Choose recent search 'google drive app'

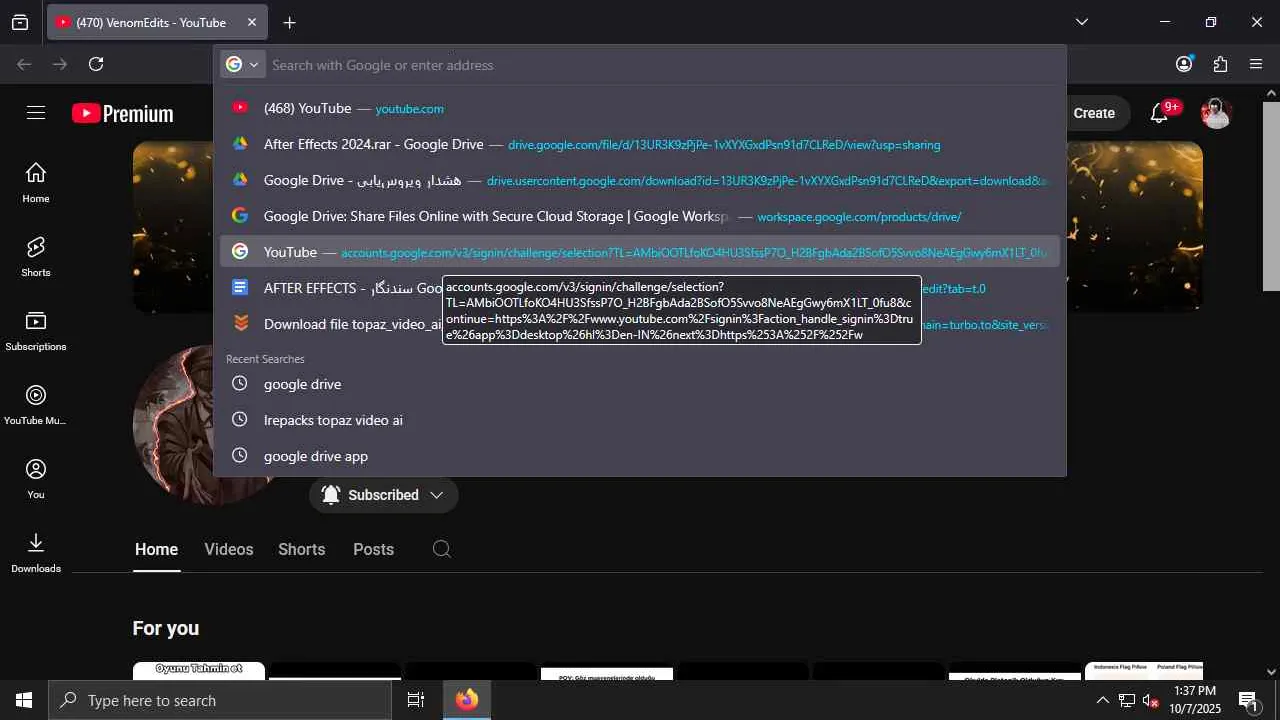click(x=640, y=456)
